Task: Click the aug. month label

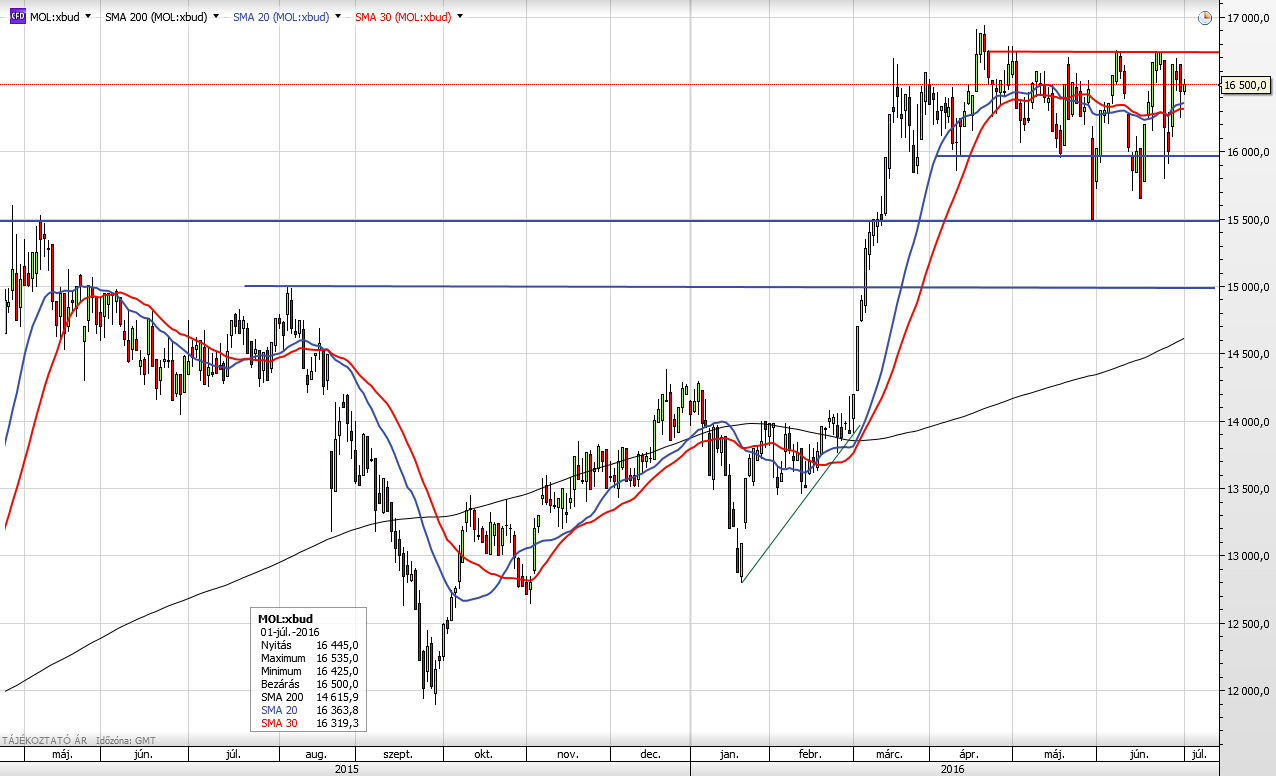Action: pos(315,755)
